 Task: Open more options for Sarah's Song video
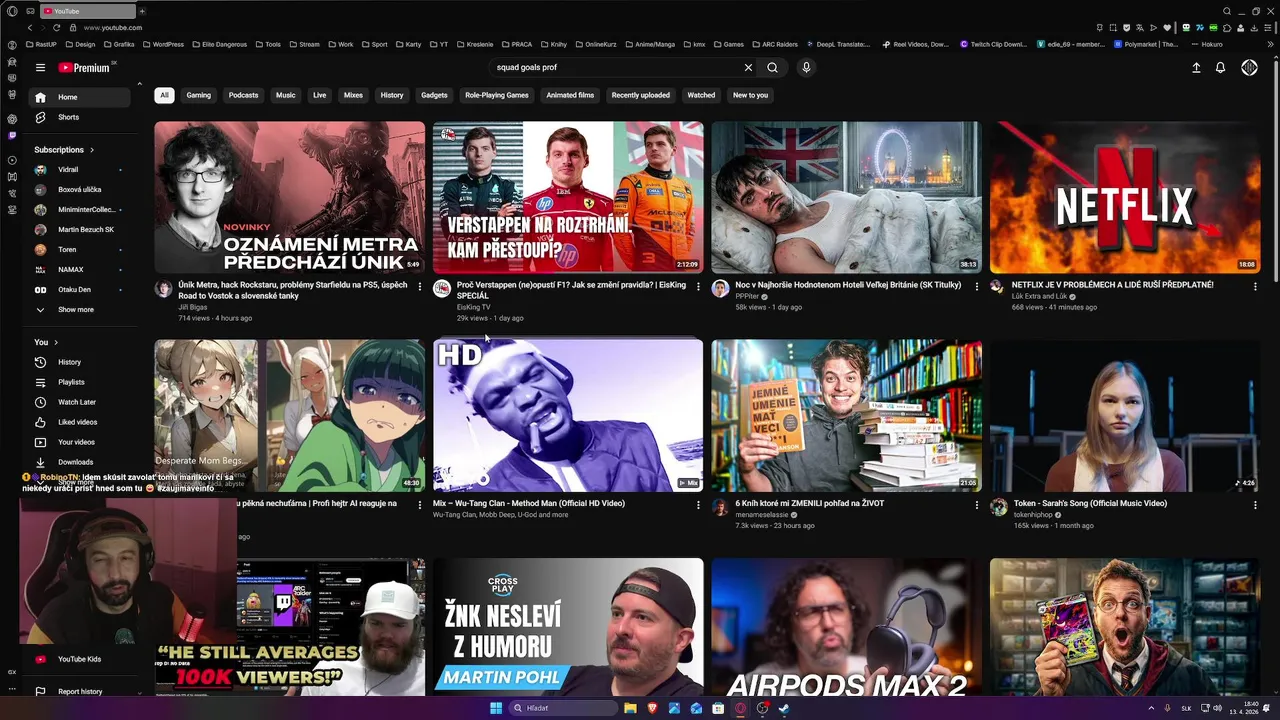click(1255, 505)
